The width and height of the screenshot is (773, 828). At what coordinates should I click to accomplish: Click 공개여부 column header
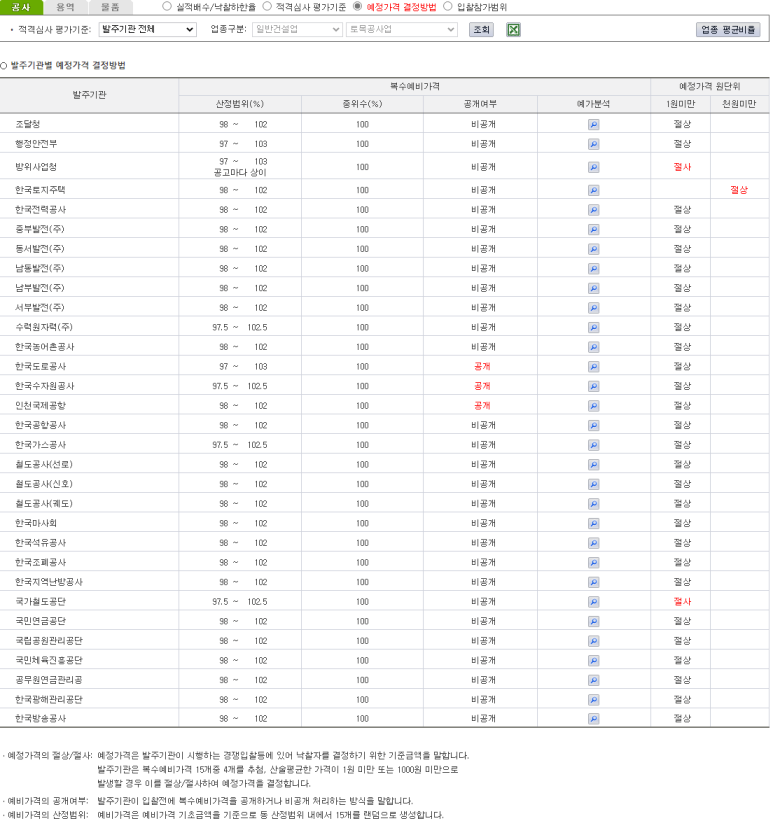click(480, 104)
